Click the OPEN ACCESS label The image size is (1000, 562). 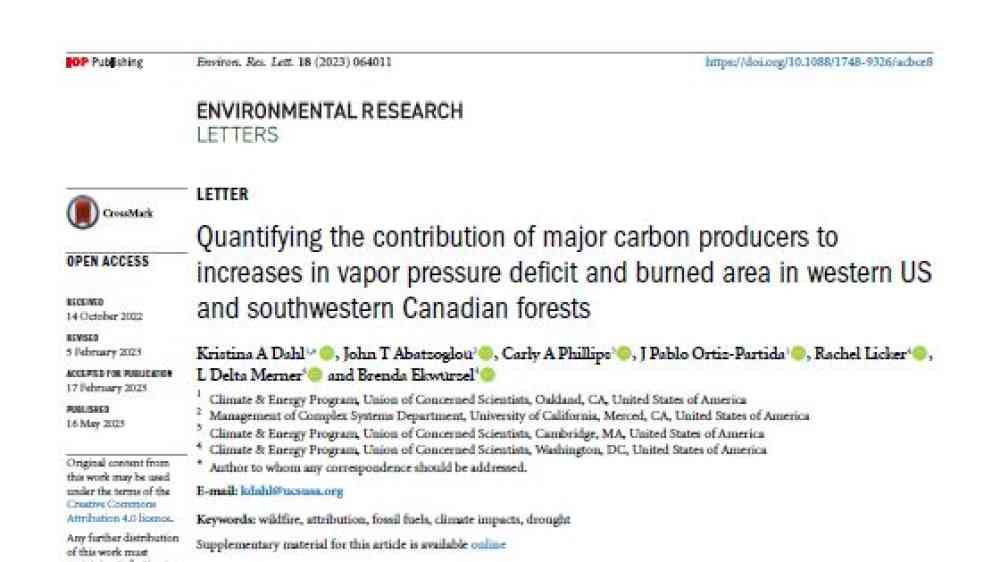point(108,262)
